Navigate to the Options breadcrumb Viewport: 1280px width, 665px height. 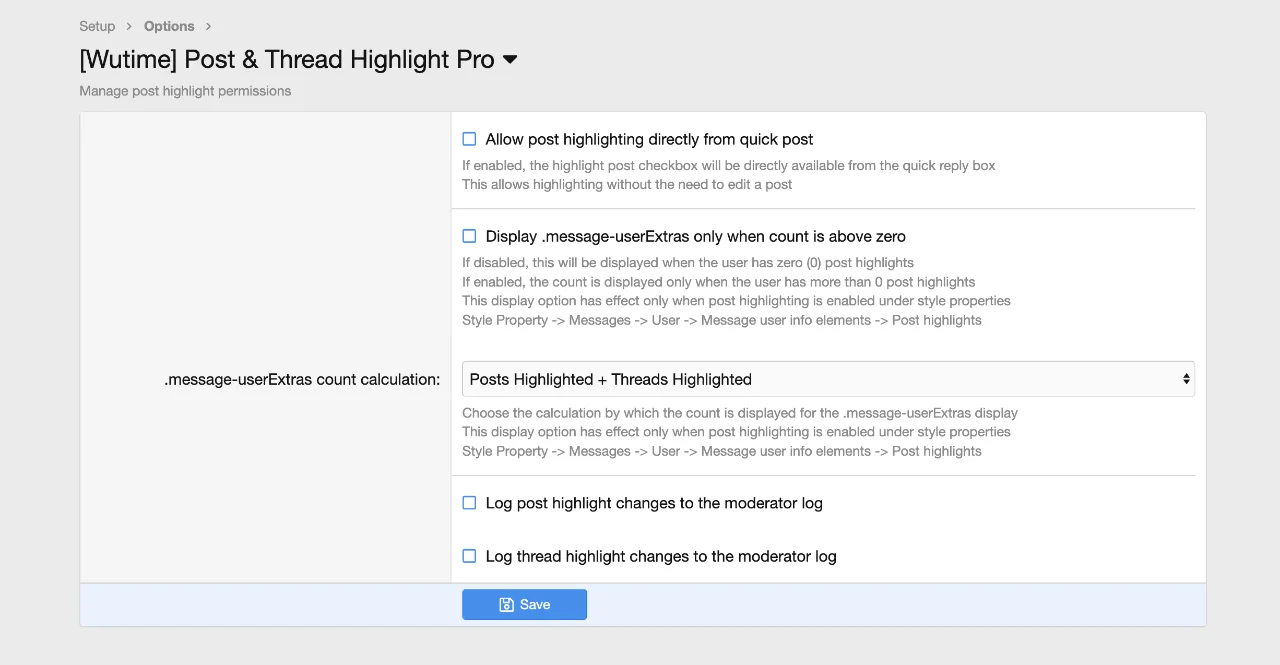pos(169,26)
